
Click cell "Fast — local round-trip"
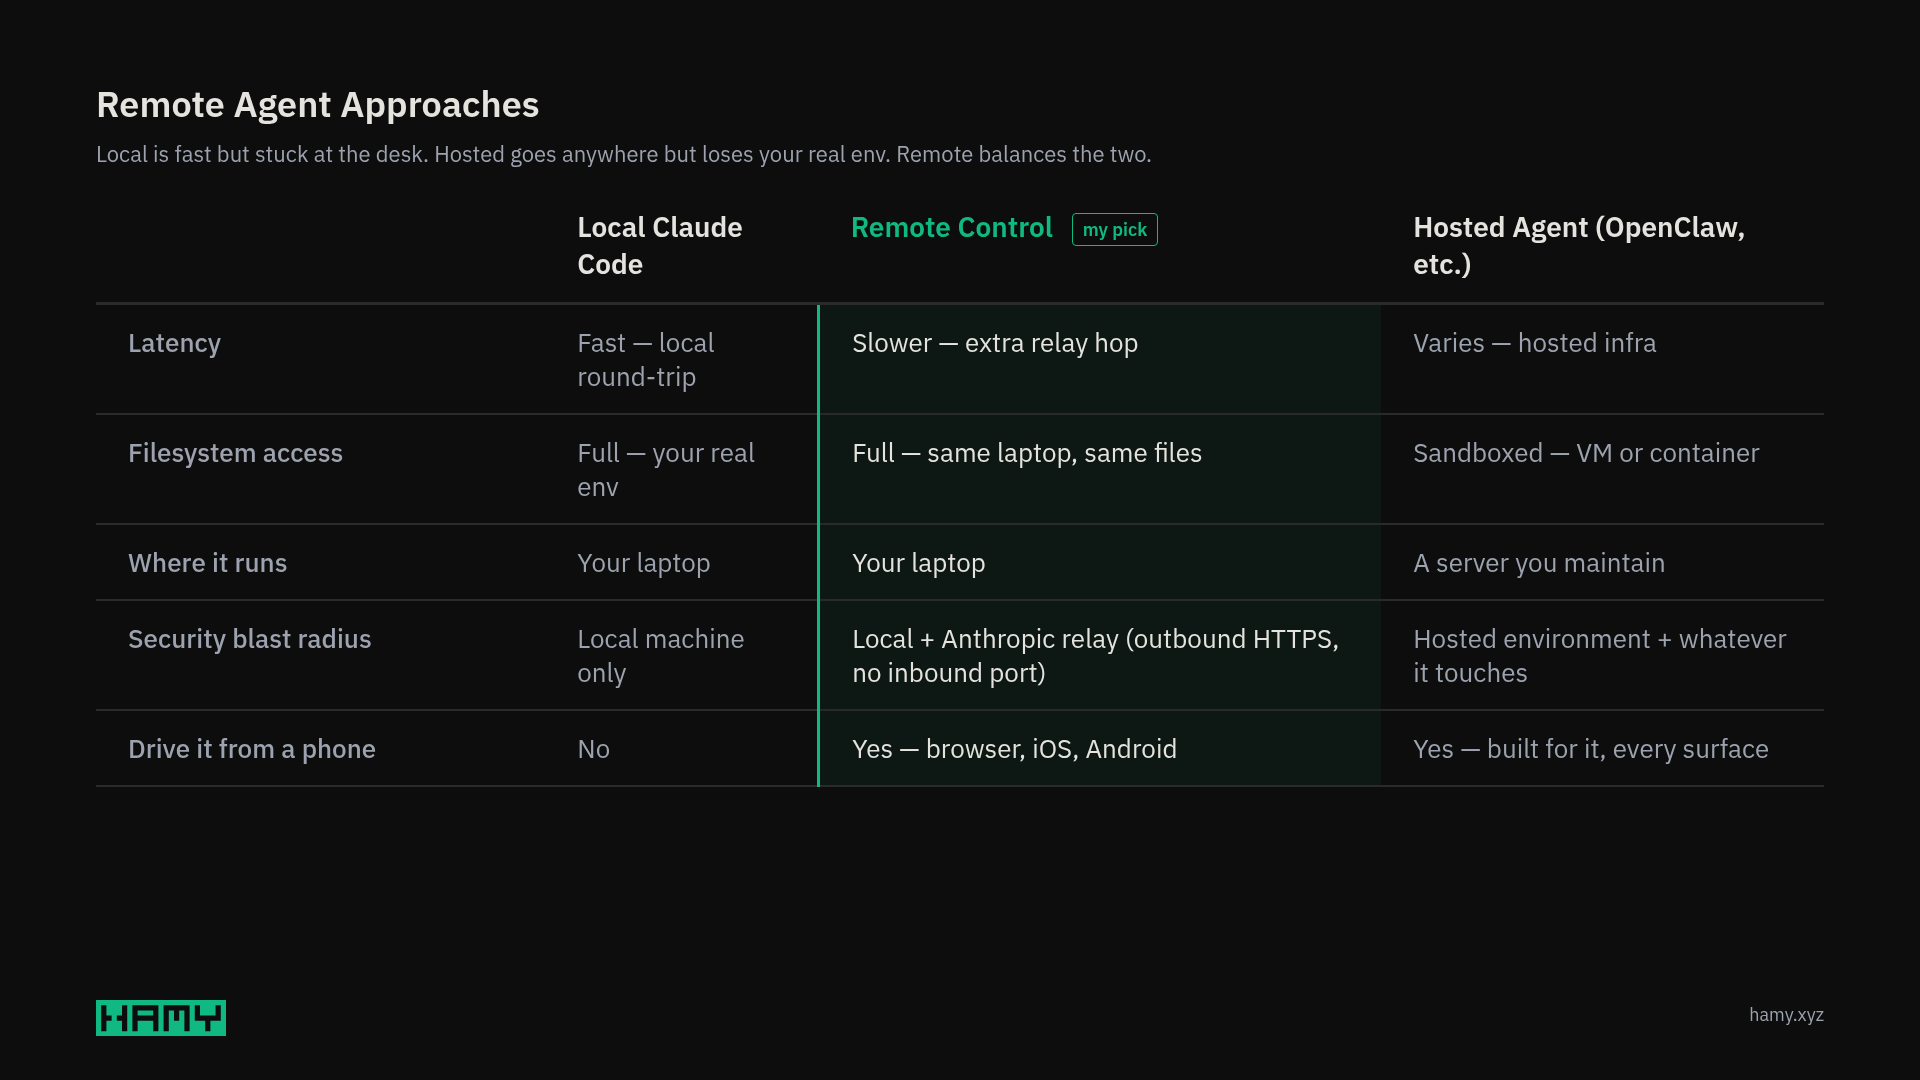click(646, 360)
